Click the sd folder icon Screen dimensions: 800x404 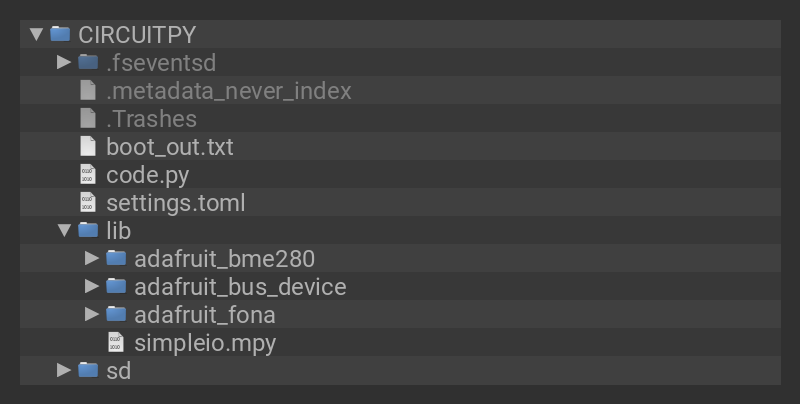click(88, 371)
